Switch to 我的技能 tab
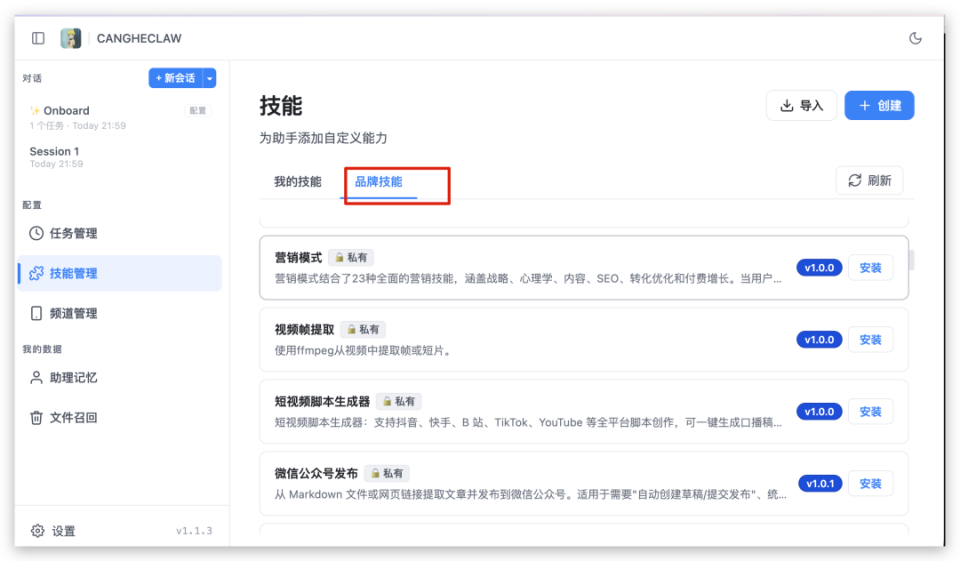This screenshot has width=960, height=561. (298, 182)
